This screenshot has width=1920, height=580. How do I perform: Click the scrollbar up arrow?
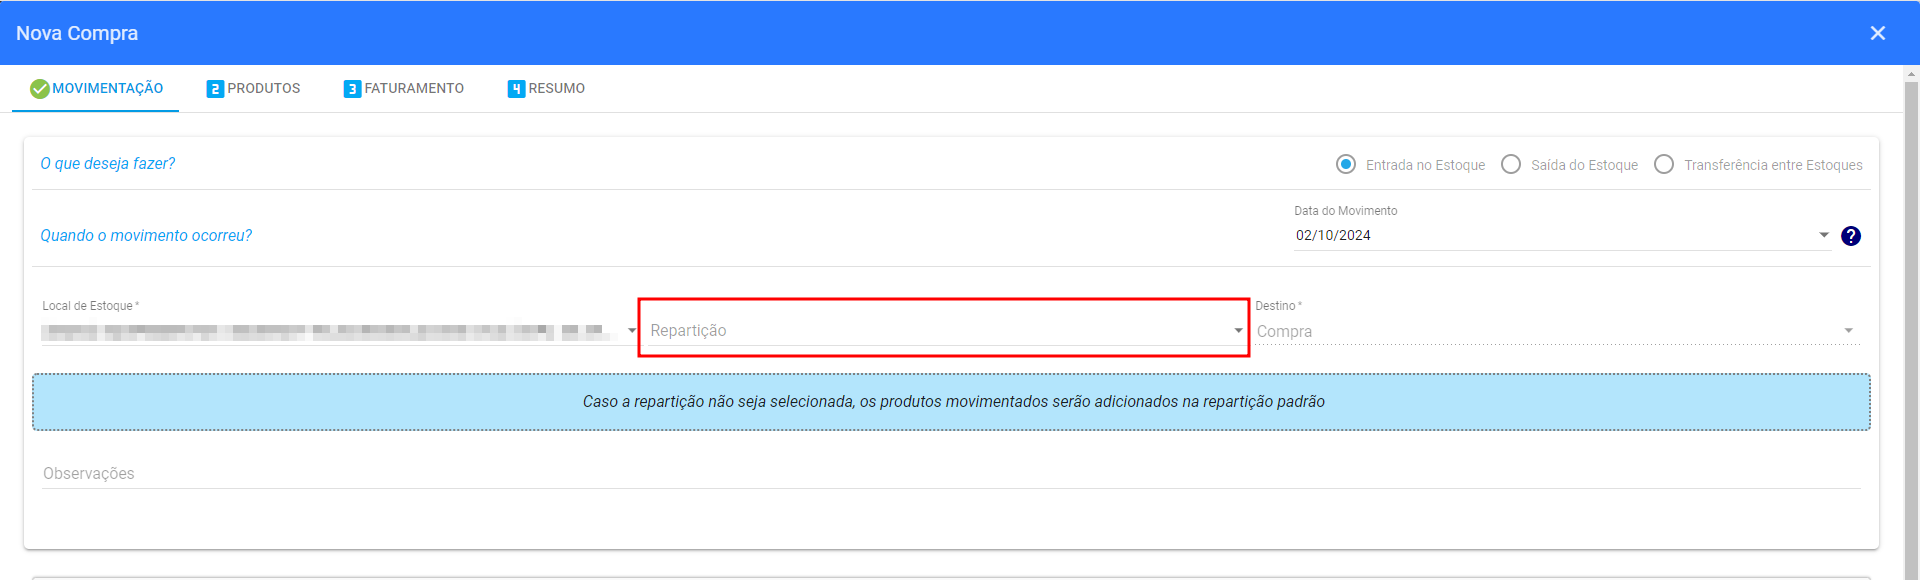click(x=1911, y=73)
